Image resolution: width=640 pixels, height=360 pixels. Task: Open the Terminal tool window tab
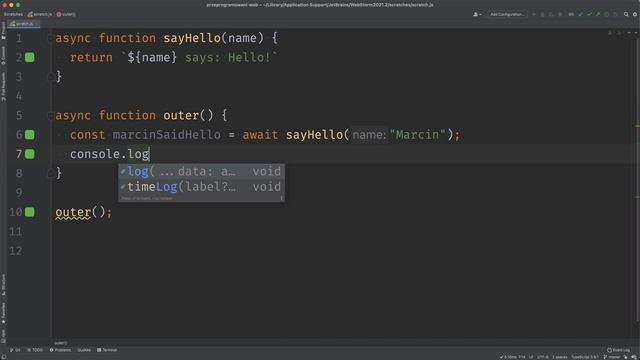tap(107, 350)
